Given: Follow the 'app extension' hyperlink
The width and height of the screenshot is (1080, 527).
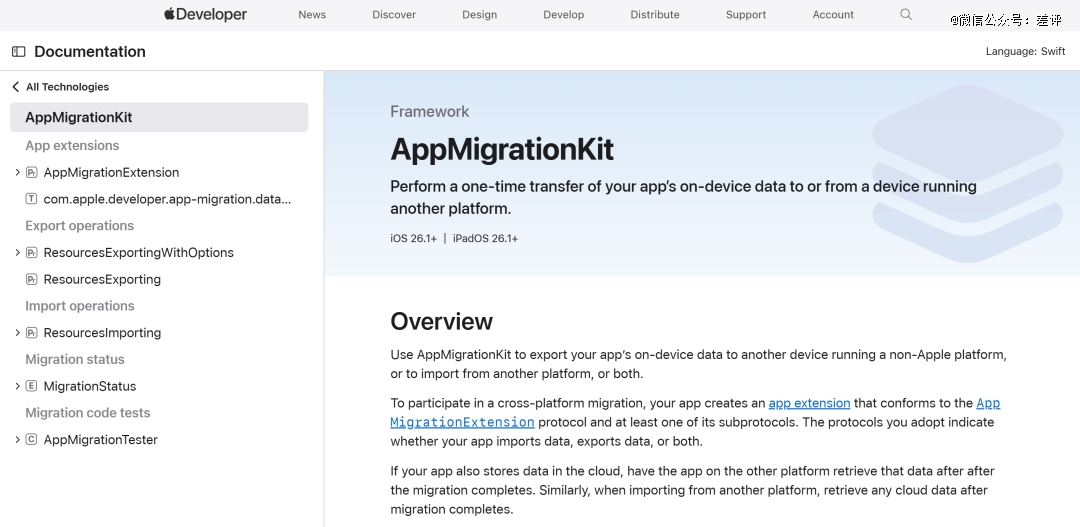Looking at the screenshot, I should pos(809,403).
